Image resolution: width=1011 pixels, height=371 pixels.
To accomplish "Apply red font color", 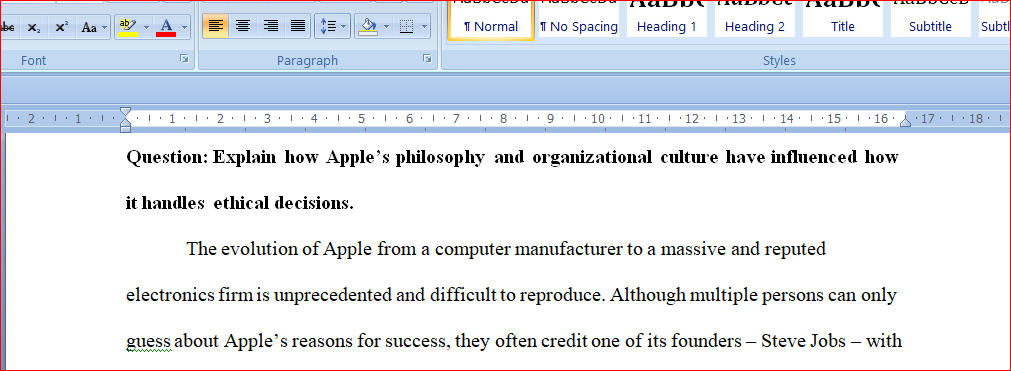I will pyautogui.click(x=166, y=27).
